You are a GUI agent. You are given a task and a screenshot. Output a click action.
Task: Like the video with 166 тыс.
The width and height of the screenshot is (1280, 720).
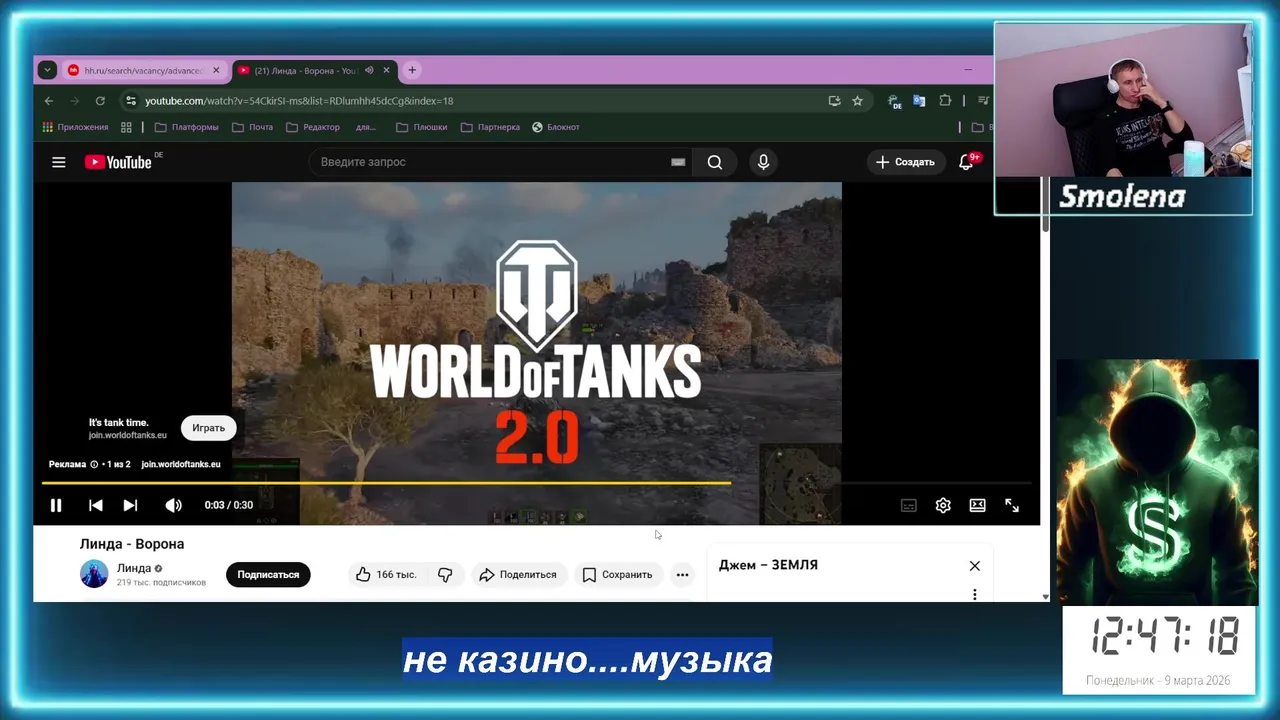[x=386, y=575]
